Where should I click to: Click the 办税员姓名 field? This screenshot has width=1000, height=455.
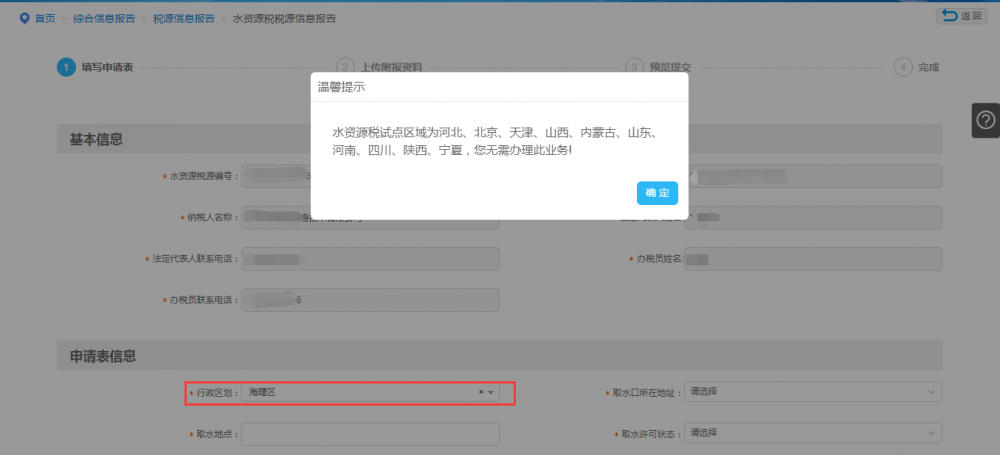click(813, 259)
